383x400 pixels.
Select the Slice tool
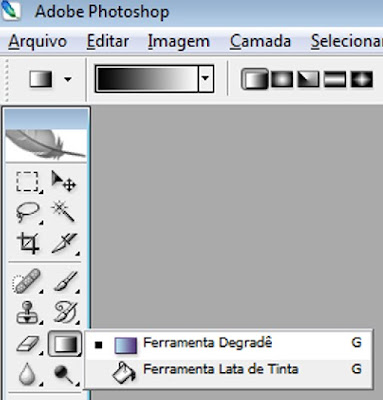[65, 243]
